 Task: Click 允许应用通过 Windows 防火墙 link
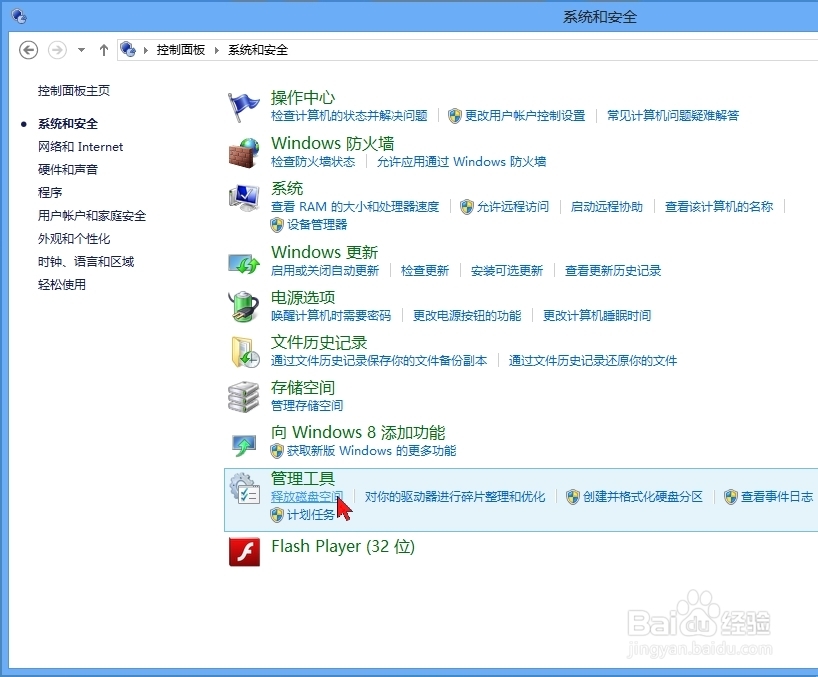pyautogui.click(x=461, y=162)
